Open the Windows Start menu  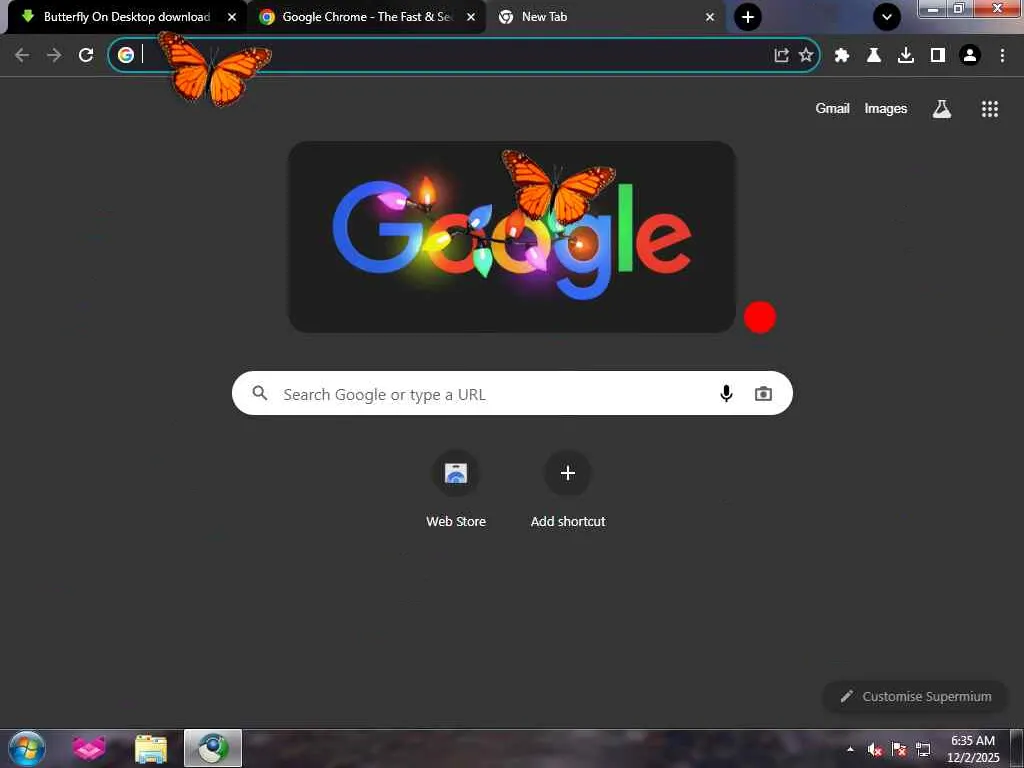click(27, 748)
